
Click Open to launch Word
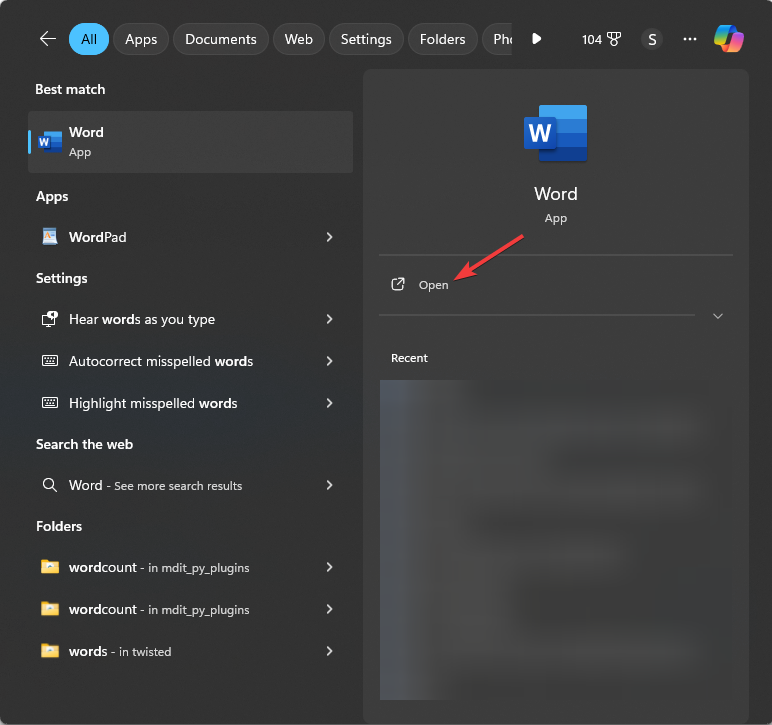(433, 285)
